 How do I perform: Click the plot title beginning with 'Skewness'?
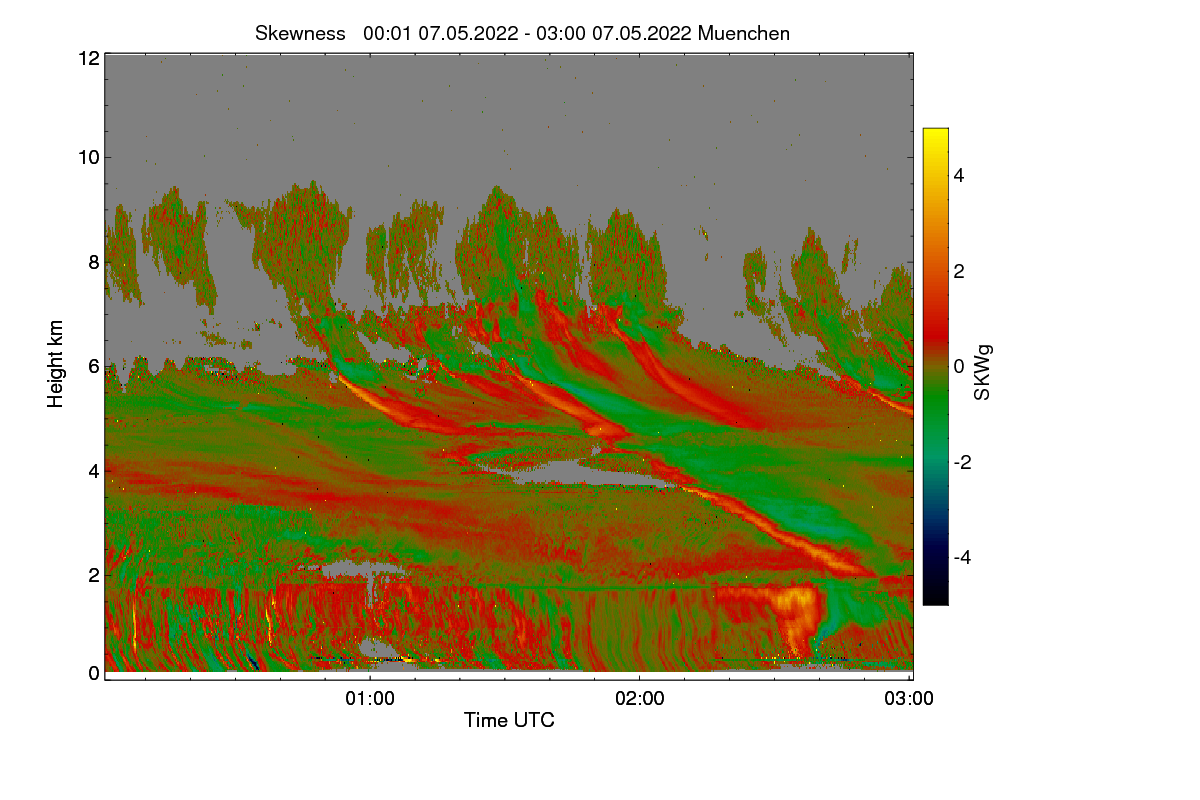(522, 33)
